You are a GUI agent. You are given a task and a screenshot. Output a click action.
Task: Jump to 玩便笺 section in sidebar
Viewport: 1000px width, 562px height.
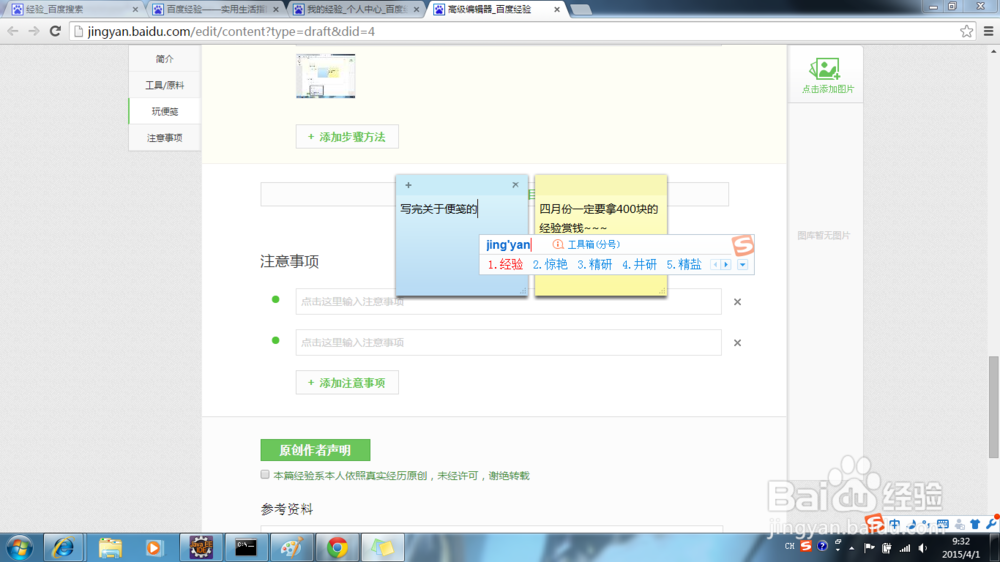point(165,111)
